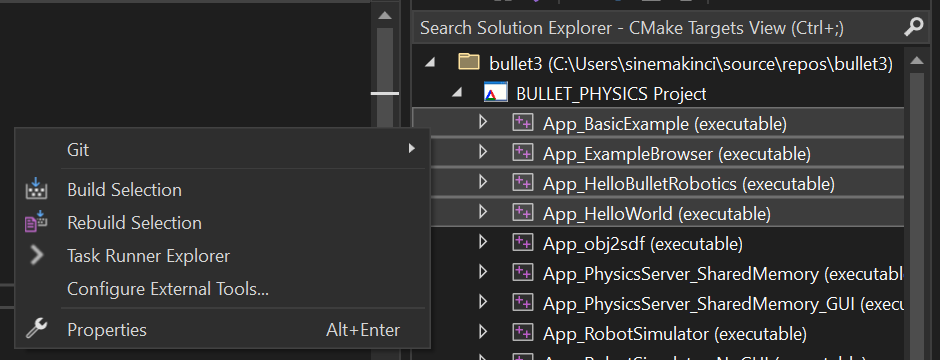Viewport: 940px width, 360px height.
Task: Expand App_RobotSimulator target
Action: [x=483, y=332]
